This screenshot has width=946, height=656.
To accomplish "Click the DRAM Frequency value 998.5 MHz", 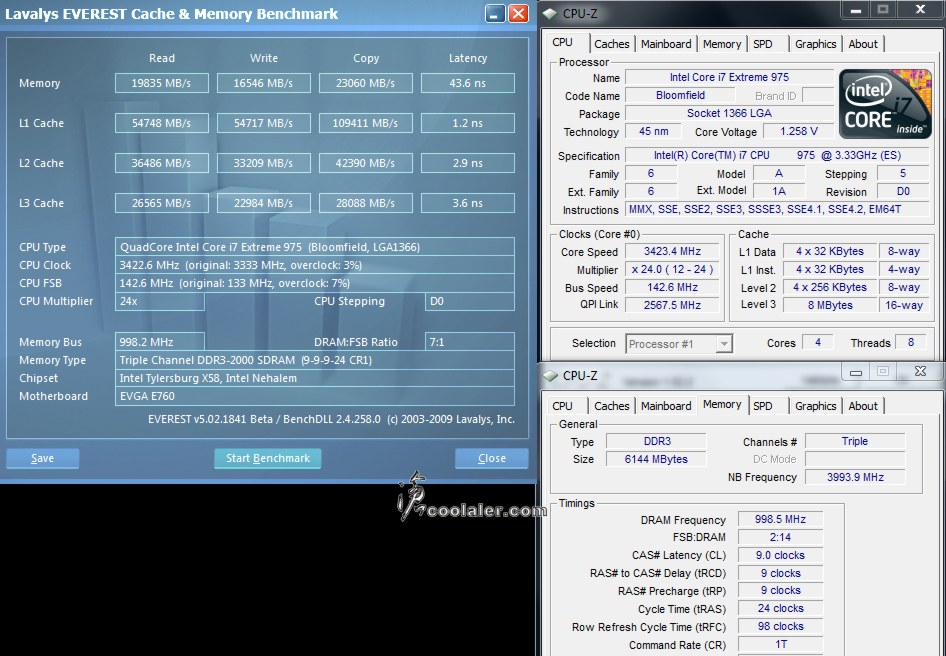I will [x=780, y=520].
